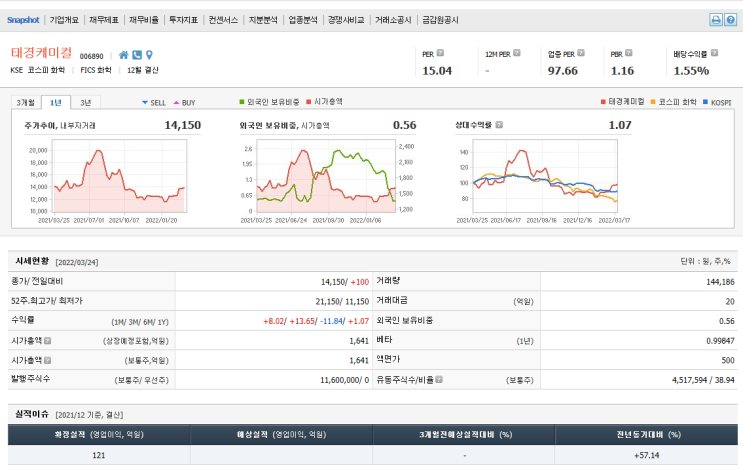Switch the chart period to 3개월

pyautogui.click(x=26, y=102)
